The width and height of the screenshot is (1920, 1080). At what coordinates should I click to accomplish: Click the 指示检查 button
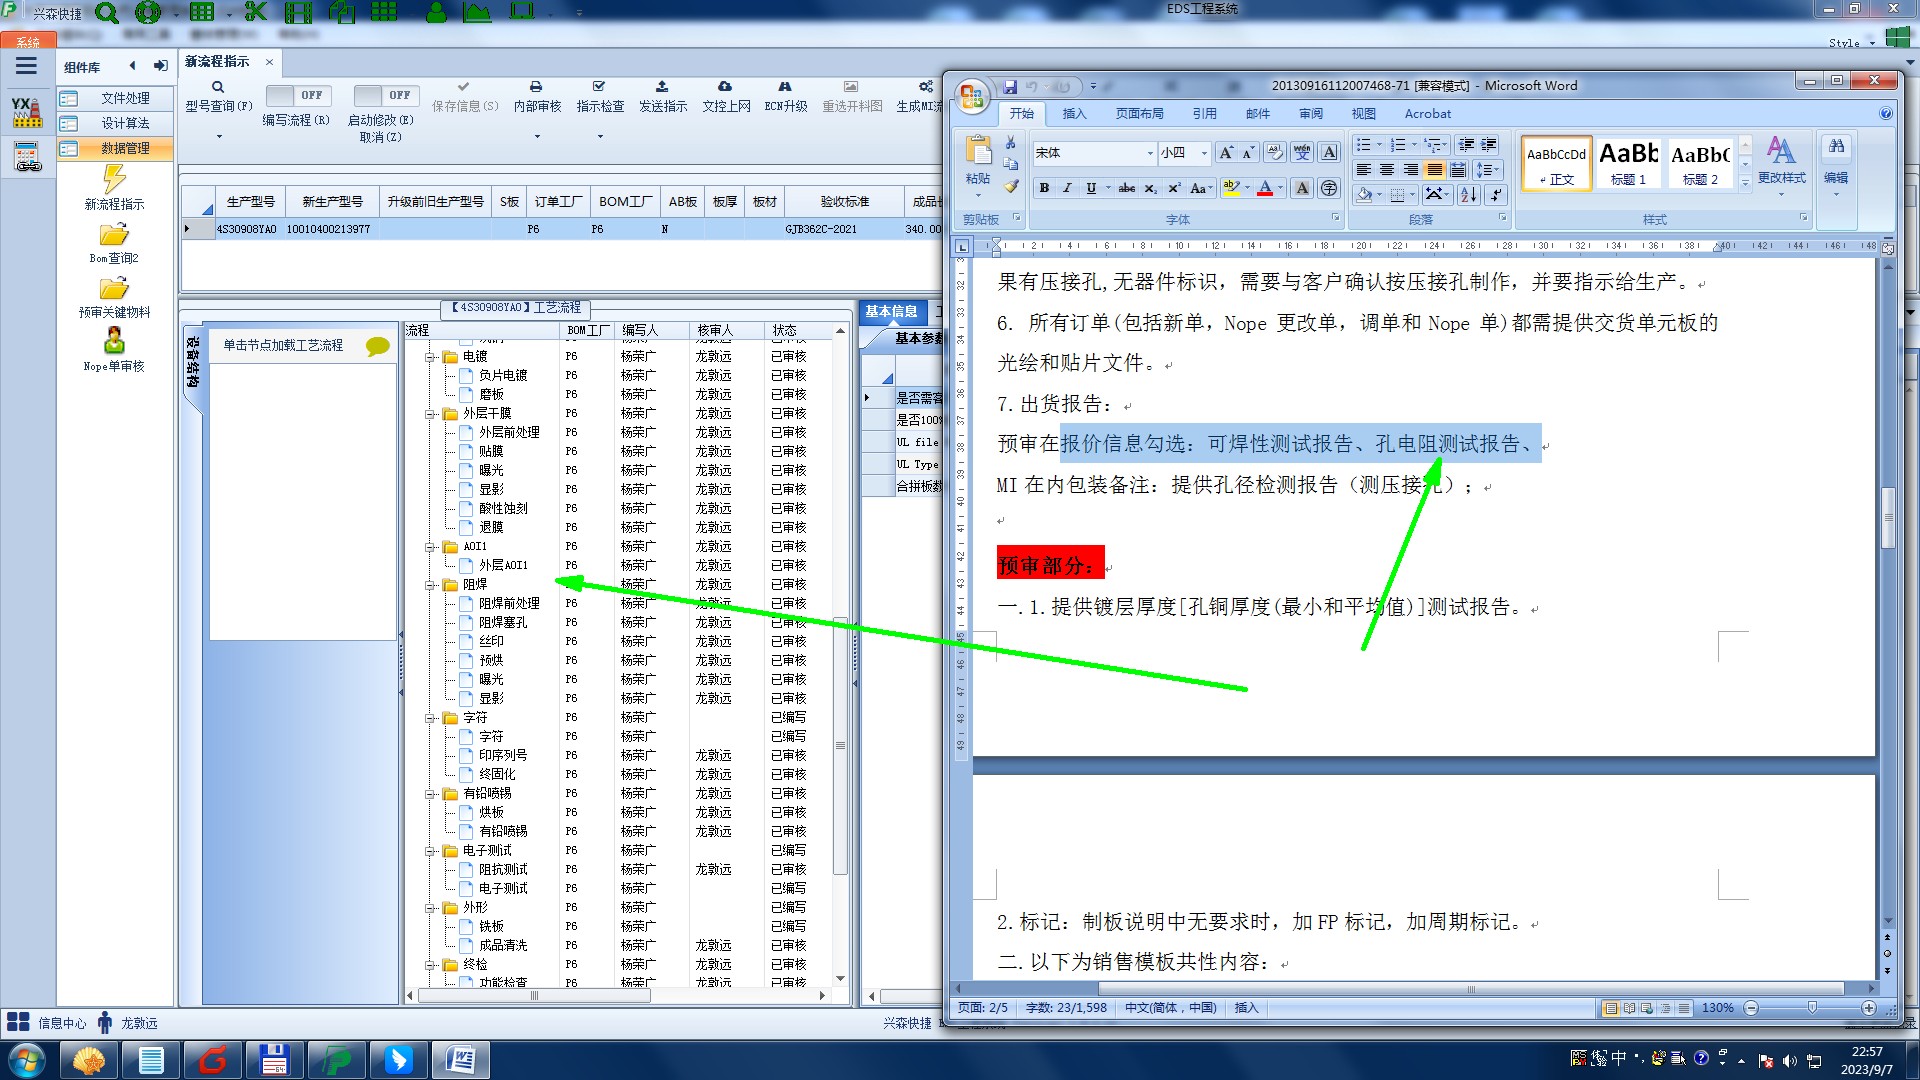[x=600, y=97]
